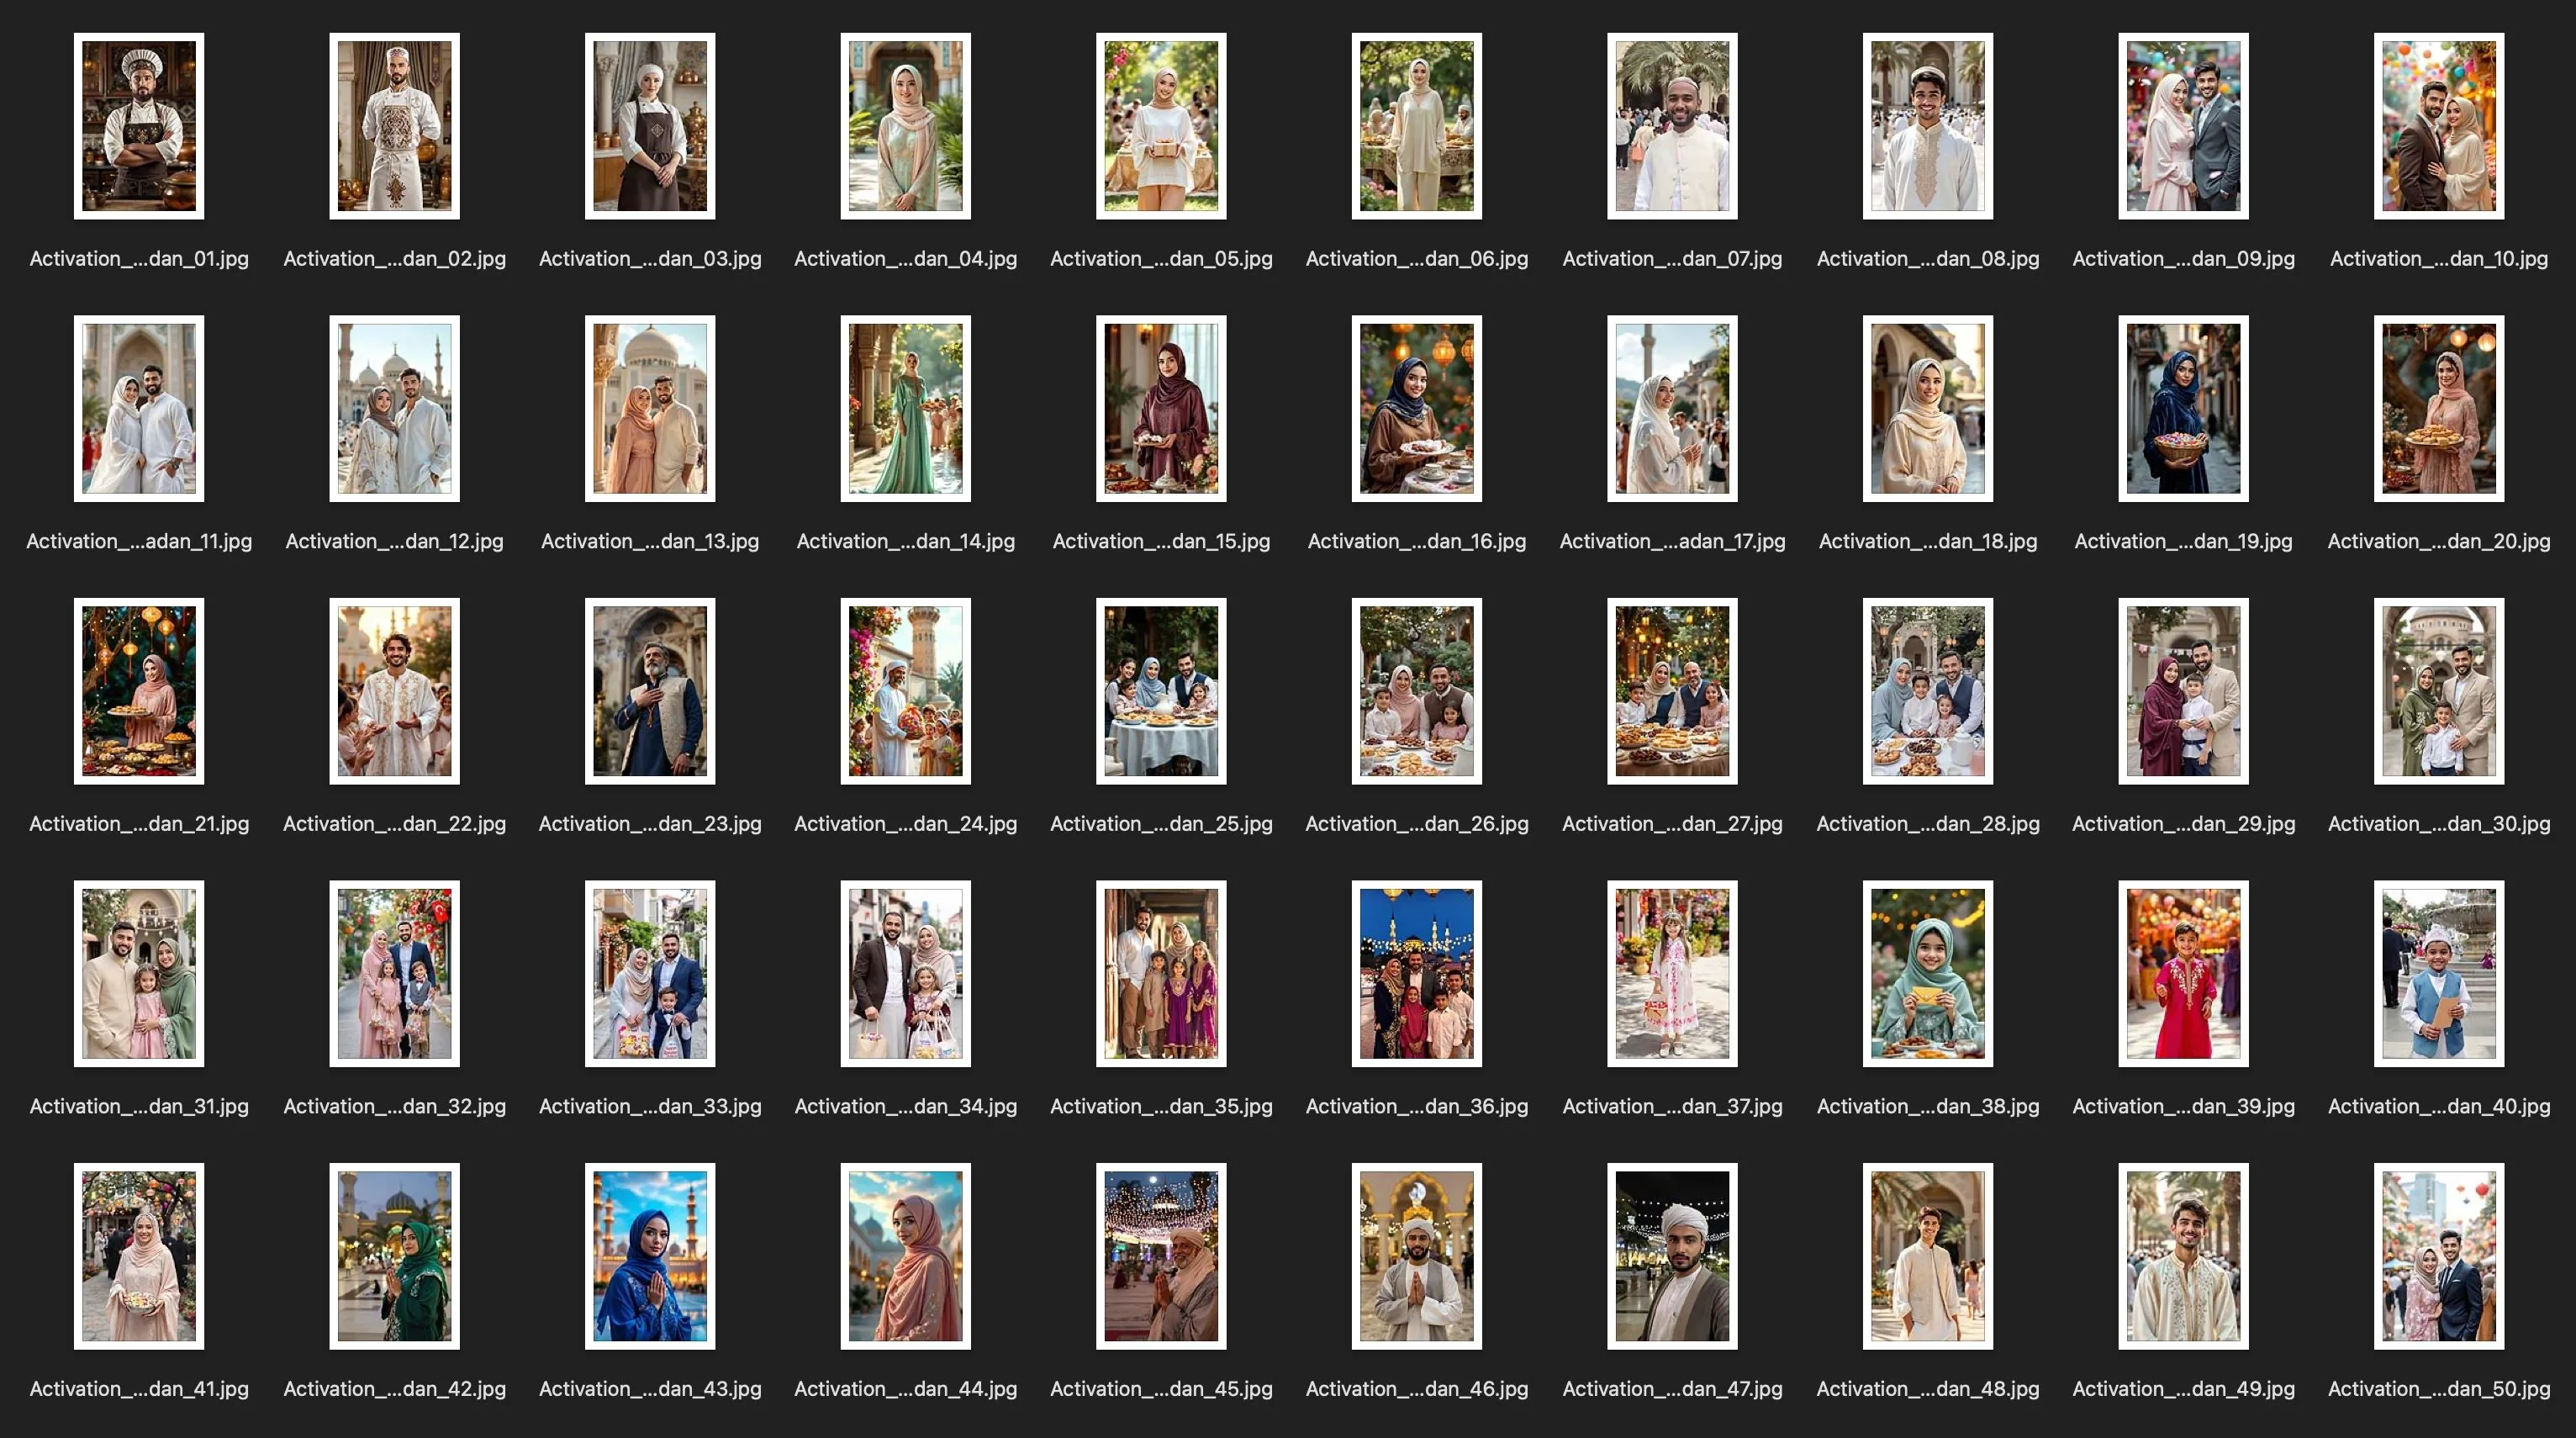The width and height of the screenshot is (2576, 1438).
Task: Click thumbnail of dan_10.jpg
Action: click(x=2439, y=126)
